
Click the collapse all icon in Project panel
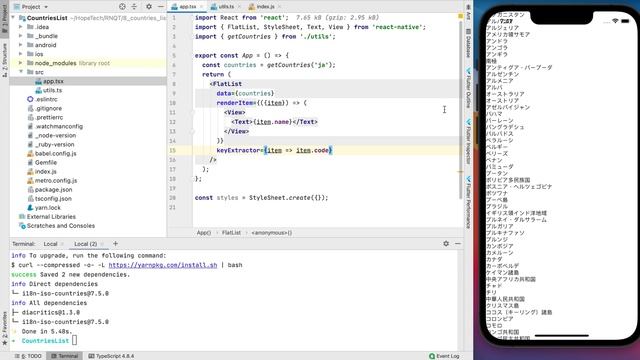(134, 7)
